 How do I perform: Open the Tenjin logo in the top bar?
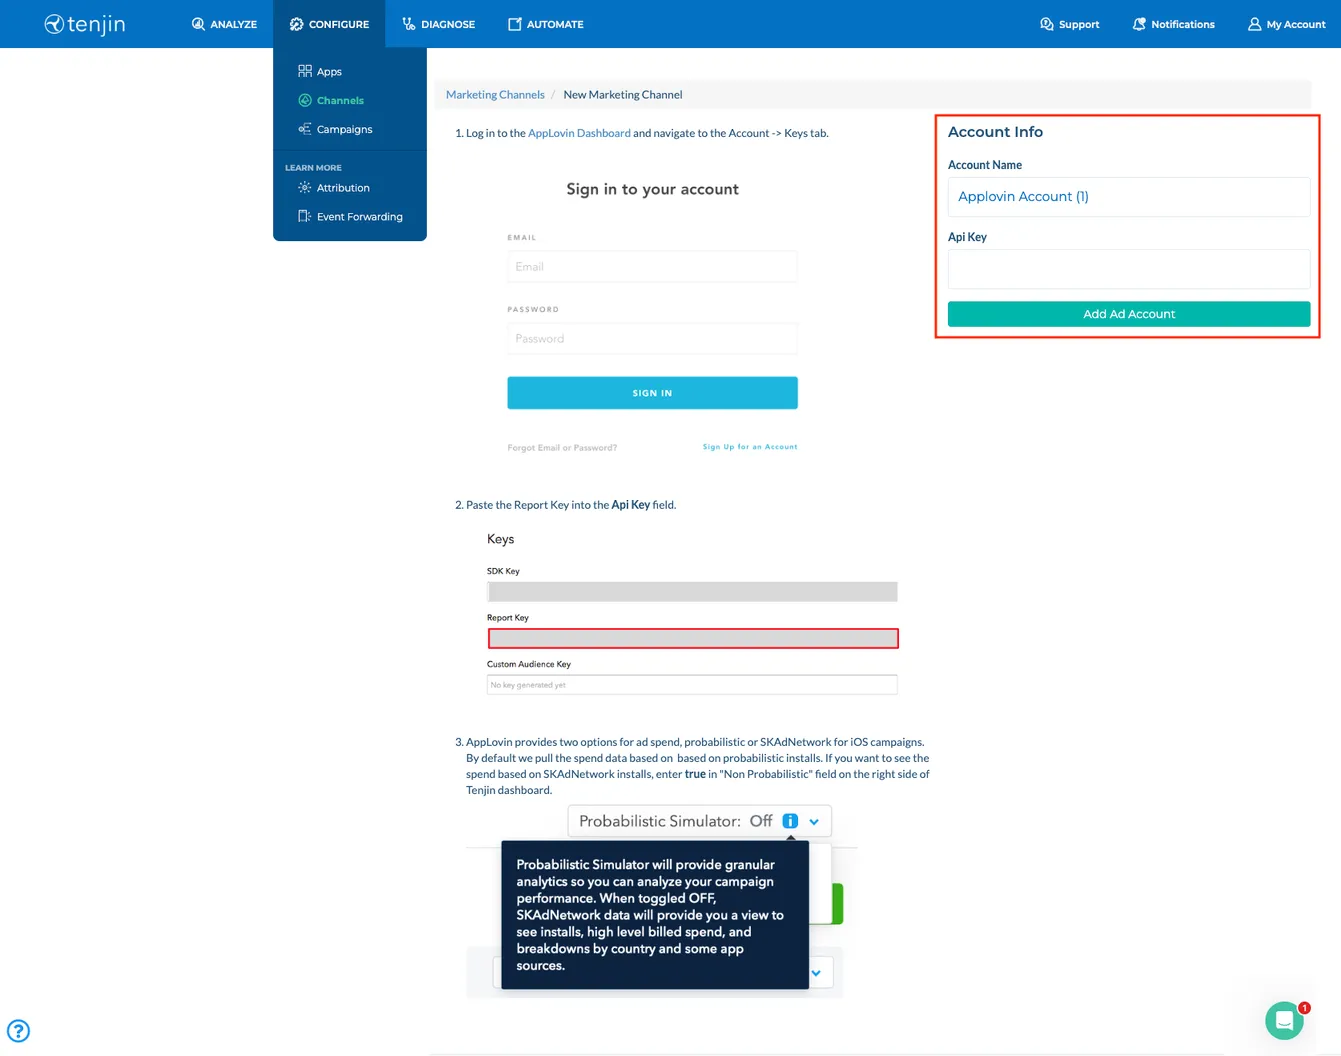pyautogui.click(x=84, y=24)
